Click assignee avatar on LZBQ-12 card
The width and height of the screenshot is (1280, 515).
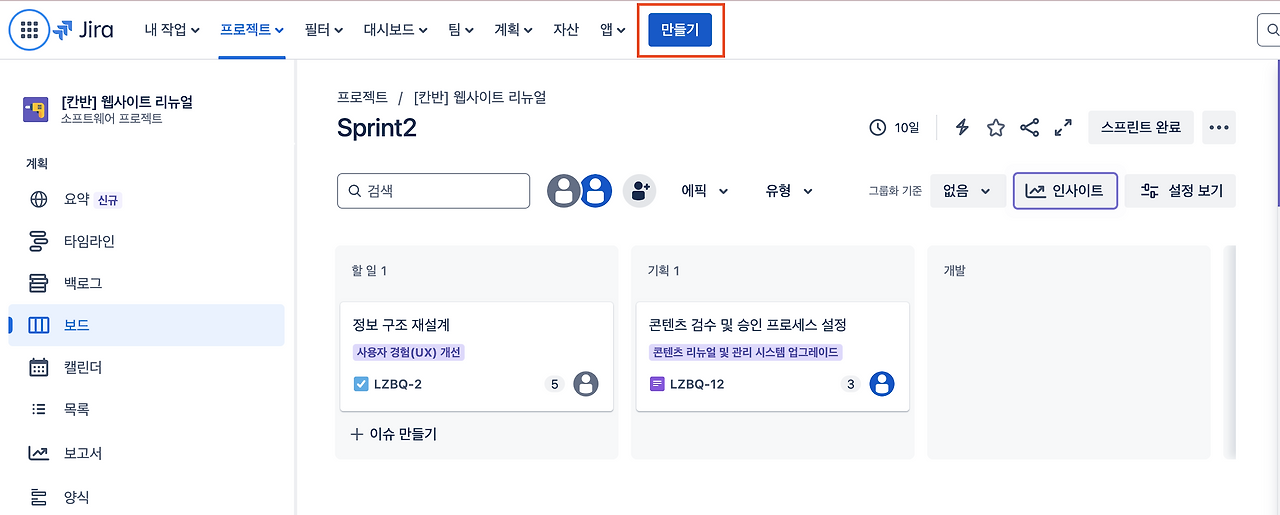click(x=881, y=384)
